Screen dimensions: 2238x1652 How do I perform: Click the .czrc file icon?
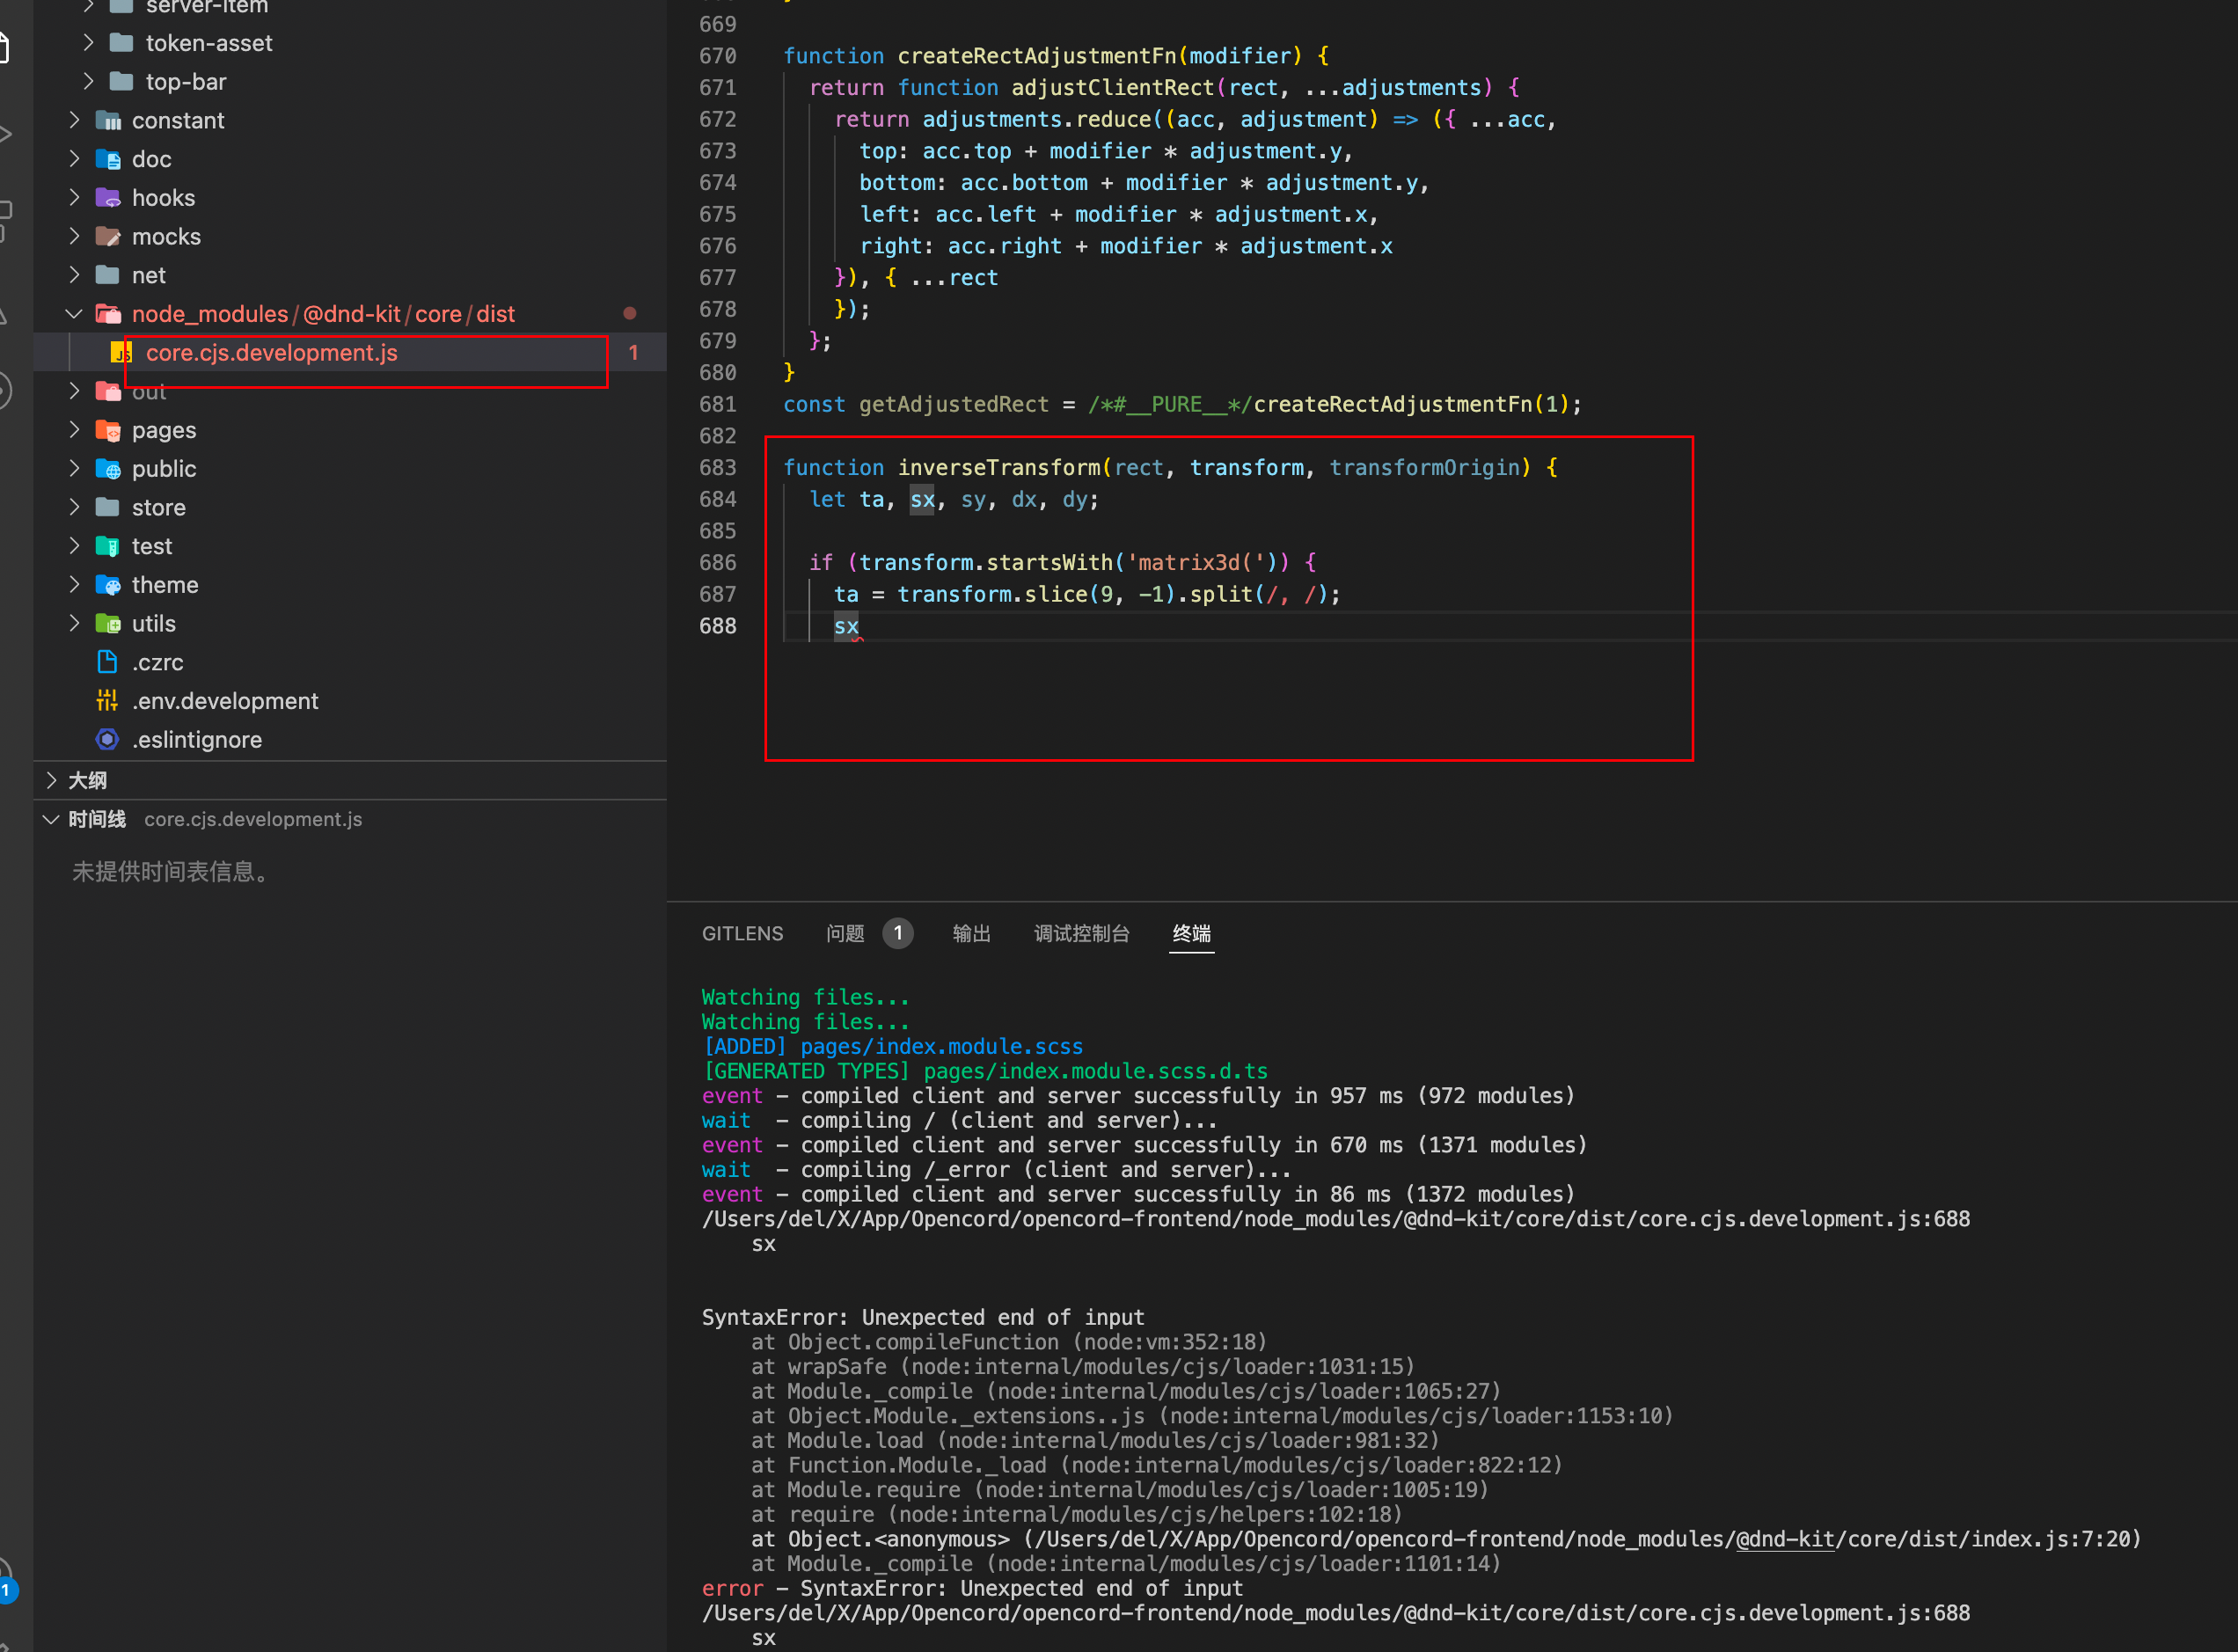(108, 662)
